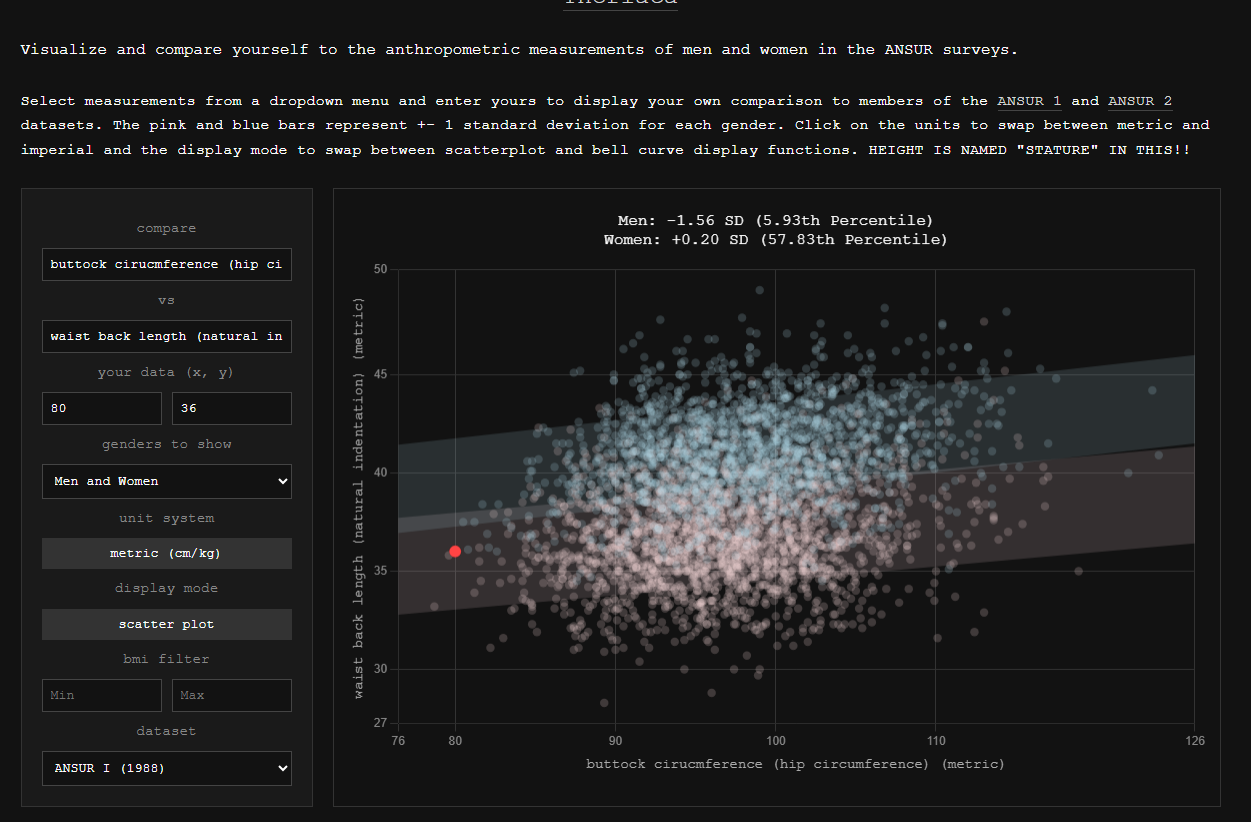The image size is (1251, 822).
Task: Click the x data field containing 80
Action: [102, 408]
